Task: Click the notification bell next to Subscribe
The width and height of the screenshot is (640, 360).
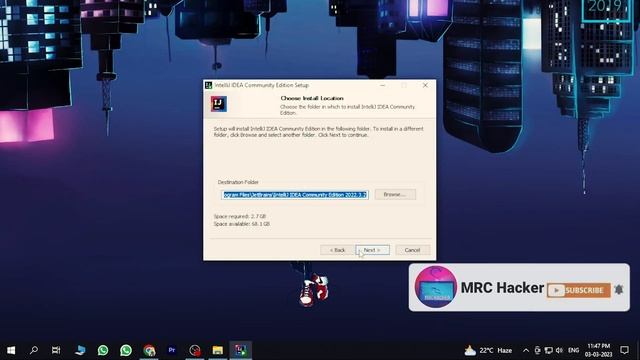Action: [619, 290]
